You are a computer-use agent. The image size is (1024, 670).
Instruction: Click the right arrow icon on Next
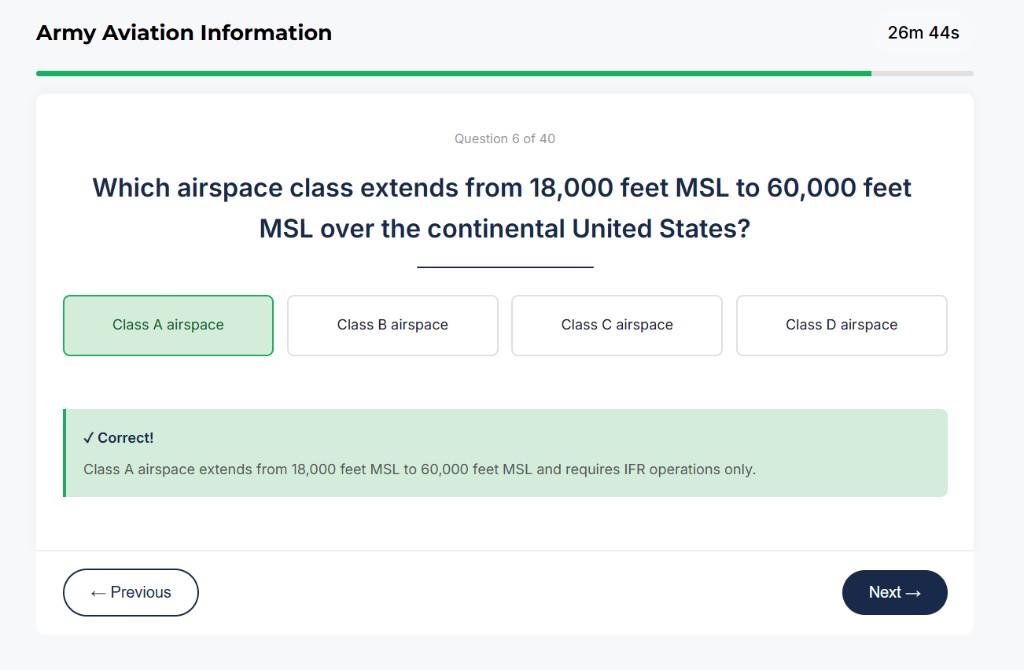tap(917, 592)
